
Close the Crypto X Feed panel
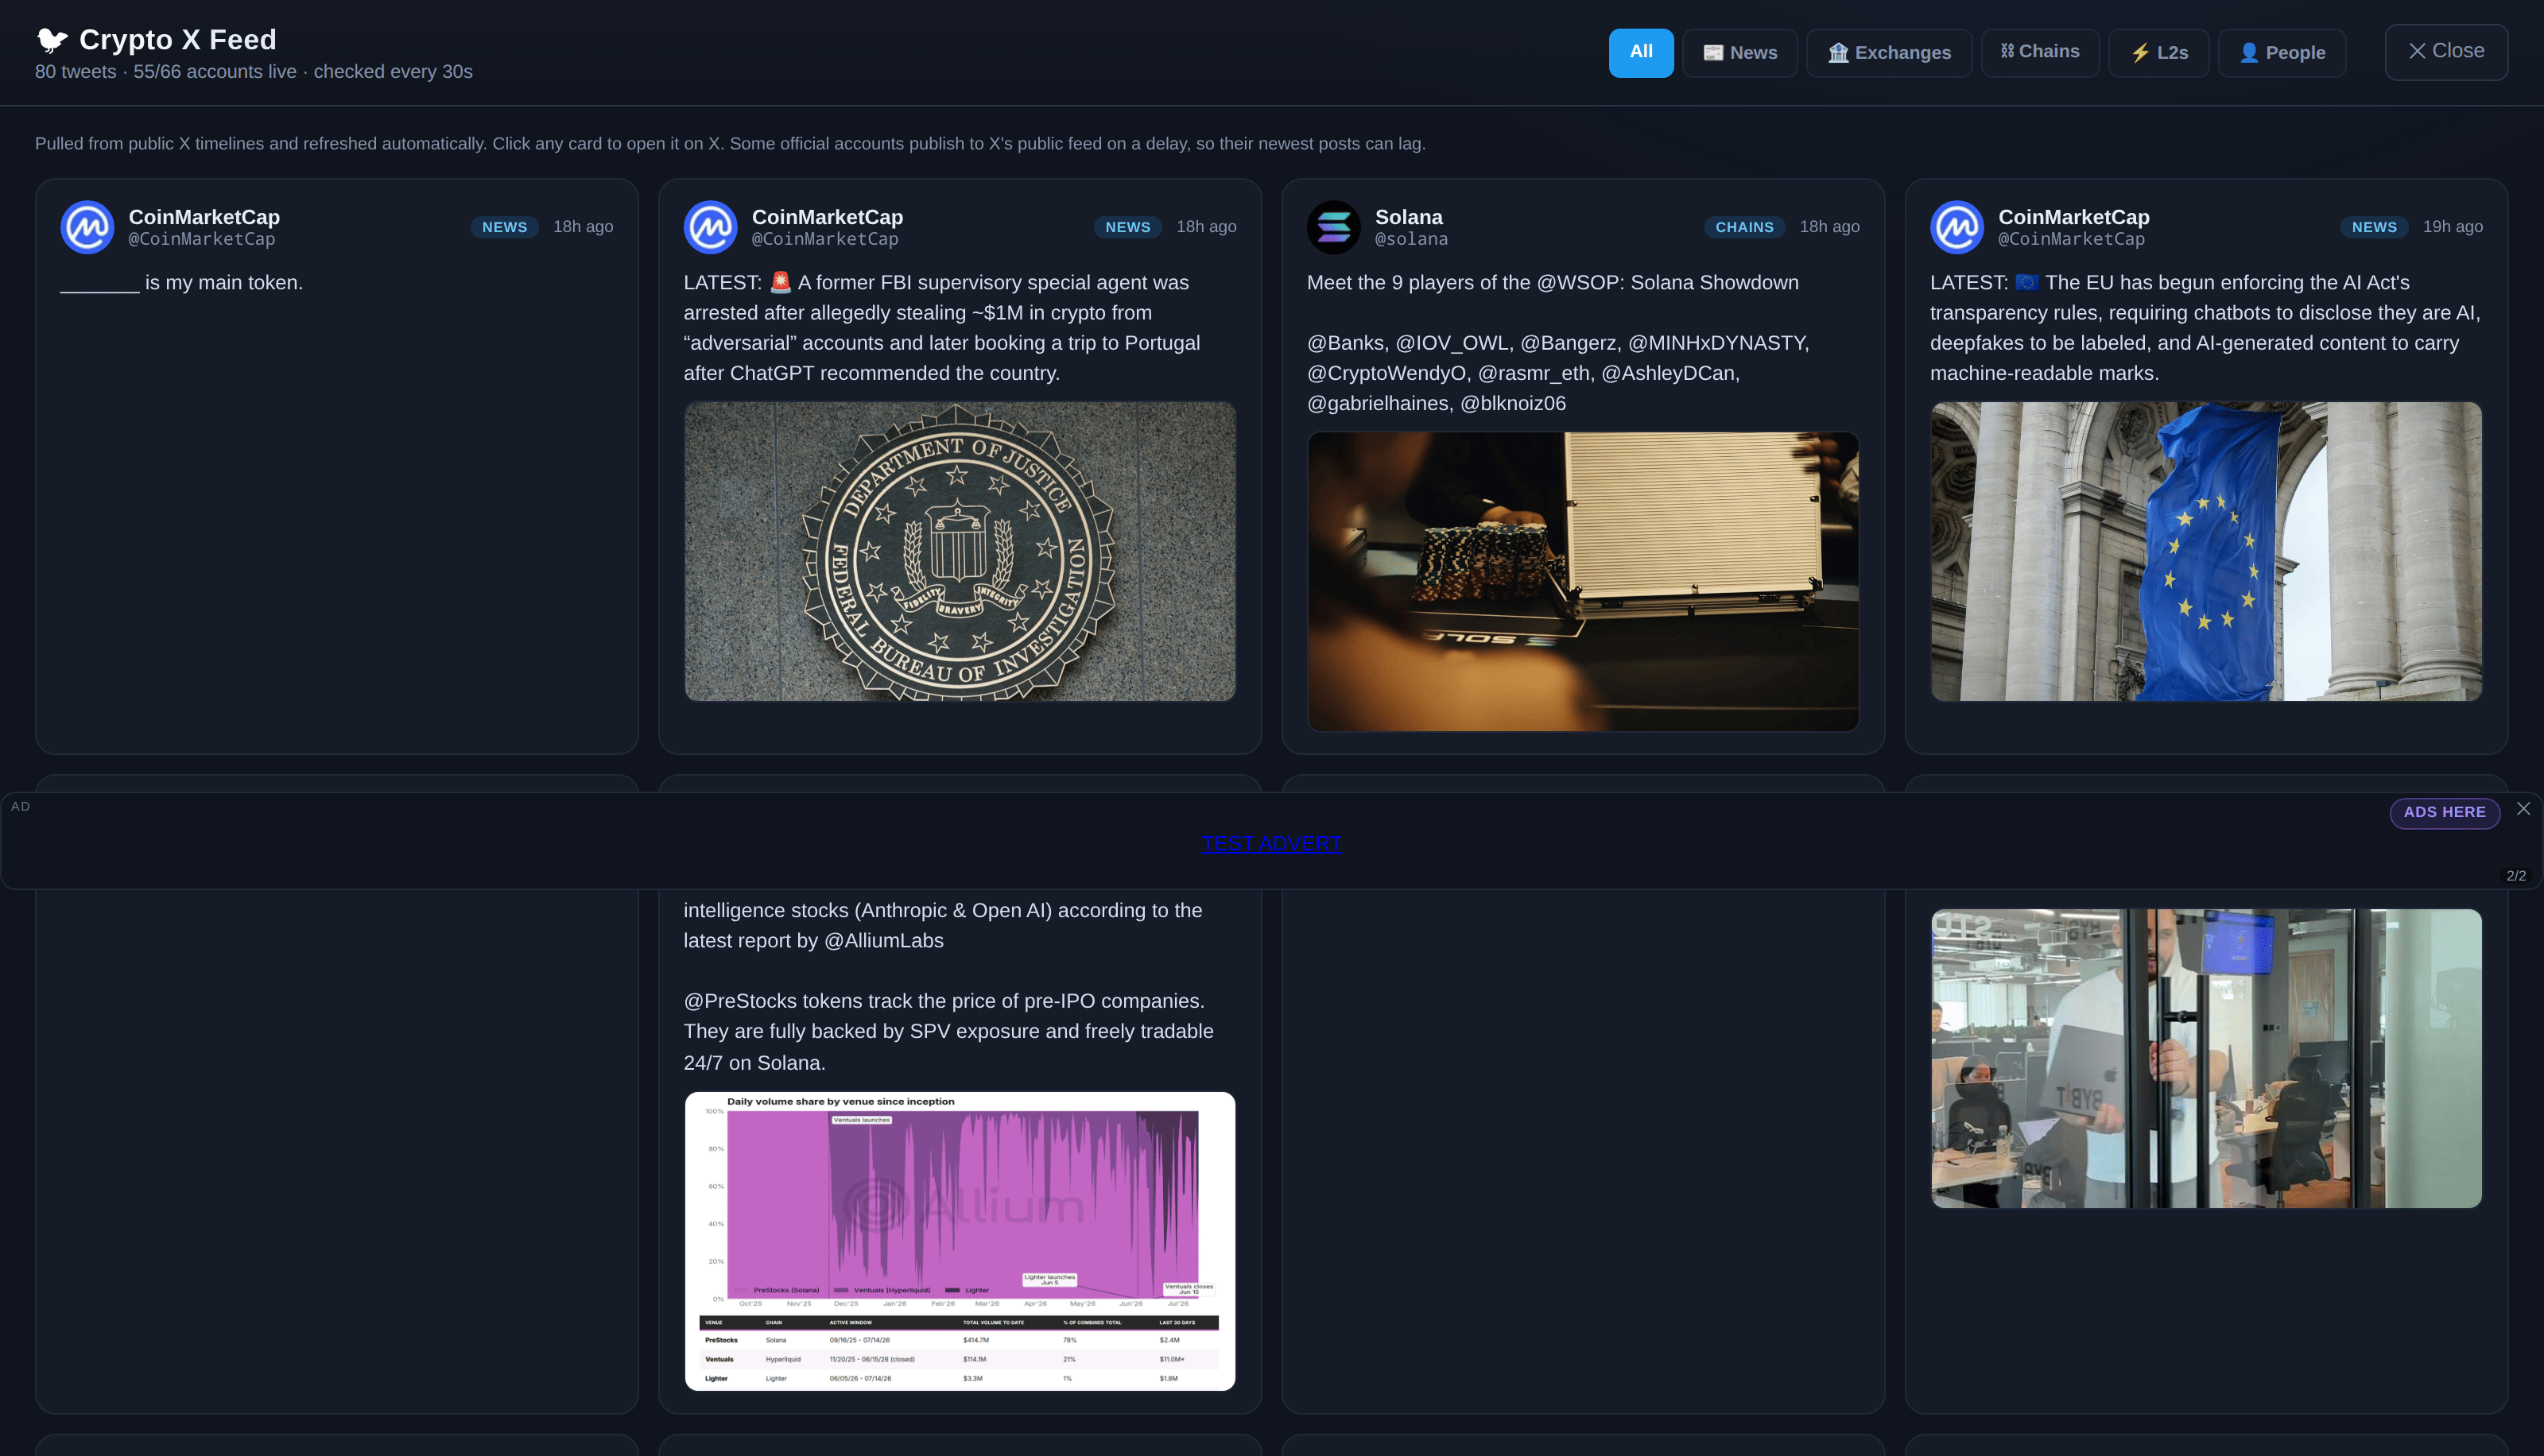click(2445, 51)
